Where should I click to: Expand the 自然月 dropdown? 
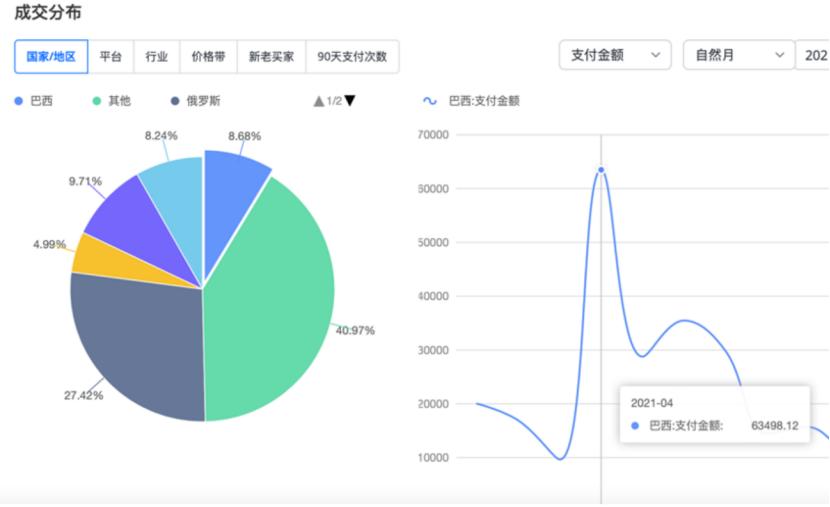[x=738, y=56]
